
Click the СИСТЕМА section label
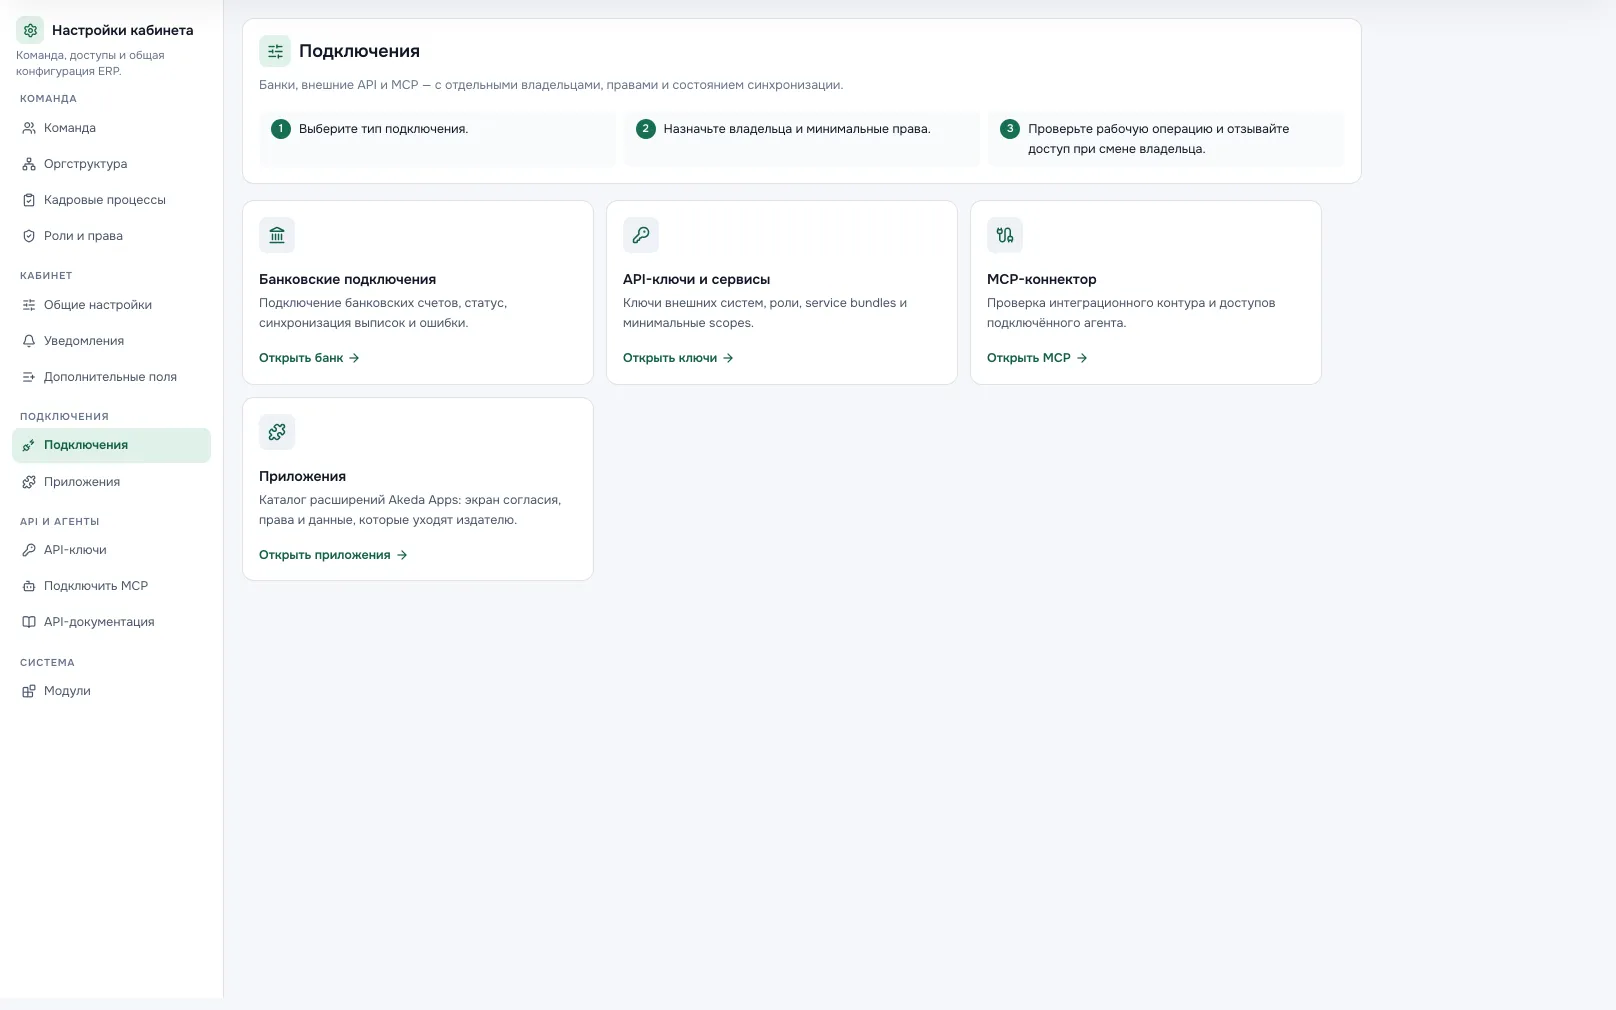[47, 663]
